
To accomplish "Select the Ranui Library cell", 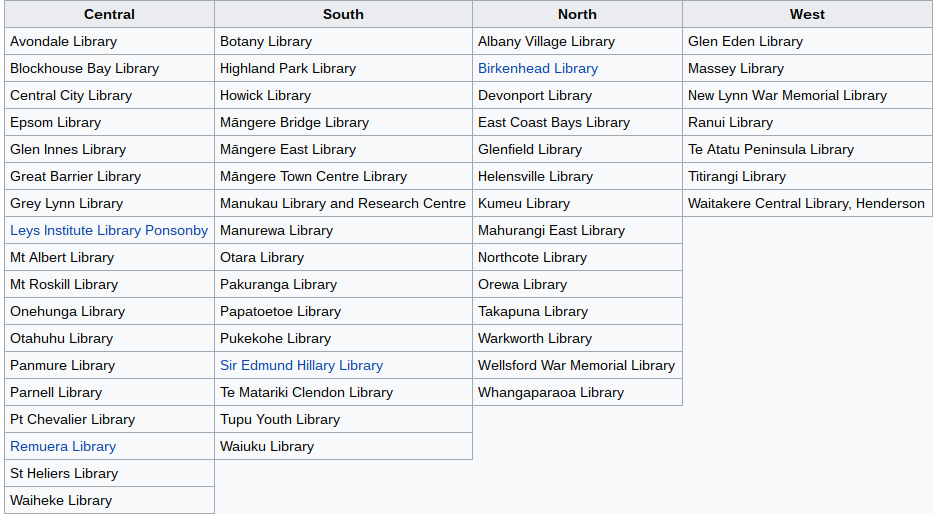I will point(807,122).
